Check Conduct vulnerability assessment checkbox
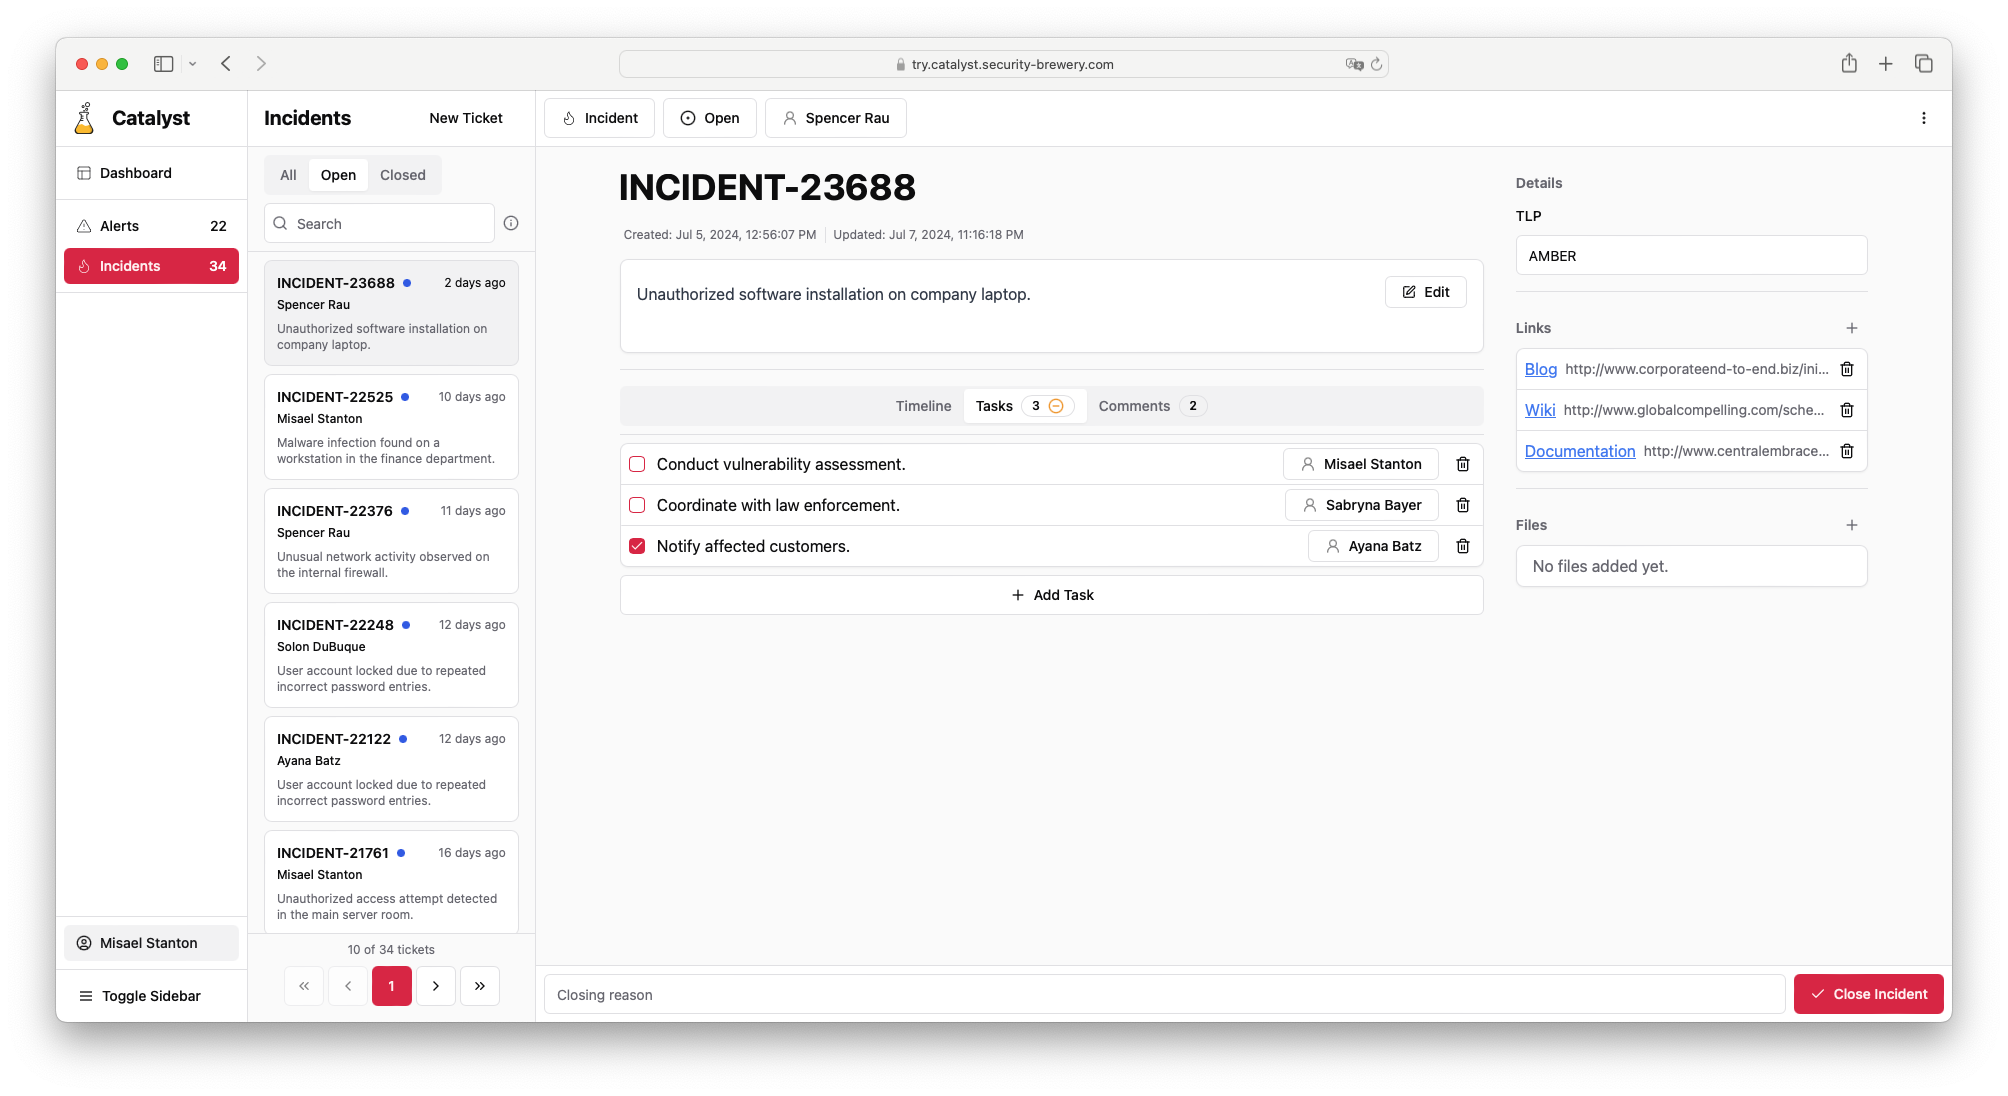This screenshot has width=2008, height=1096. pyautogui.click(x=637, y=464)
